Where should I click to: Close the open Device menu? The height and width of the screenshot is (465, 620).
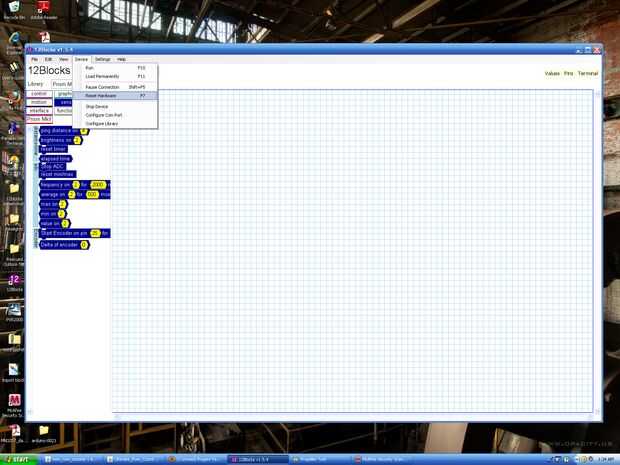pyautogui.click(x=81, y=59)
